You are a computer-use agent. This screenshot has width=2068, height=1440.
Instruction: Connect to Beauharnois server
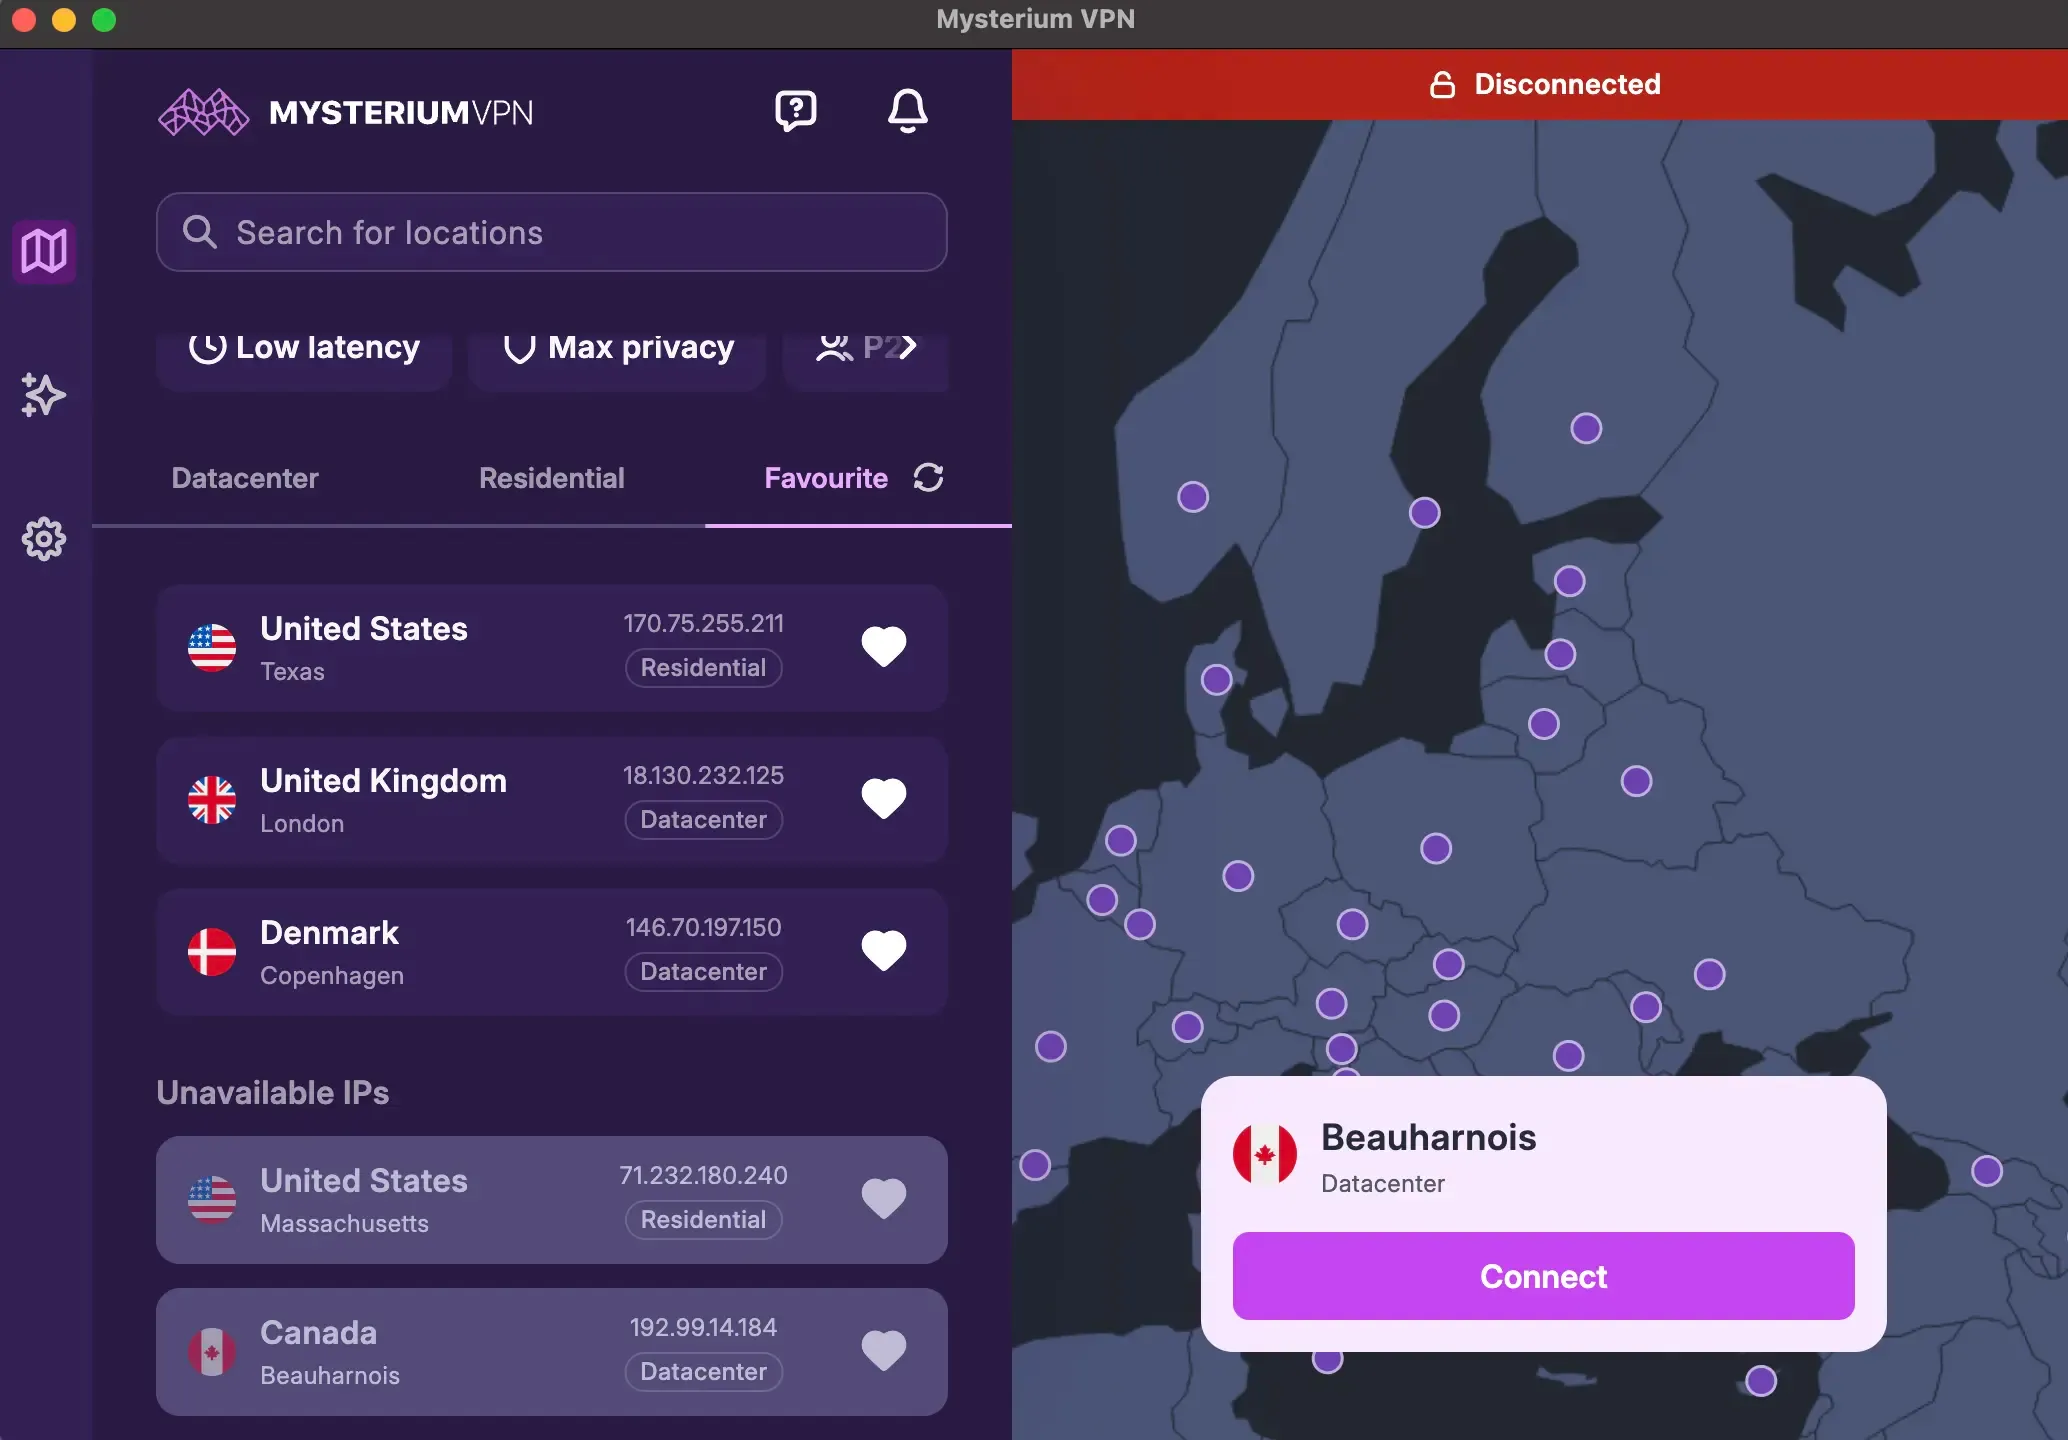coord(1544,1276)
